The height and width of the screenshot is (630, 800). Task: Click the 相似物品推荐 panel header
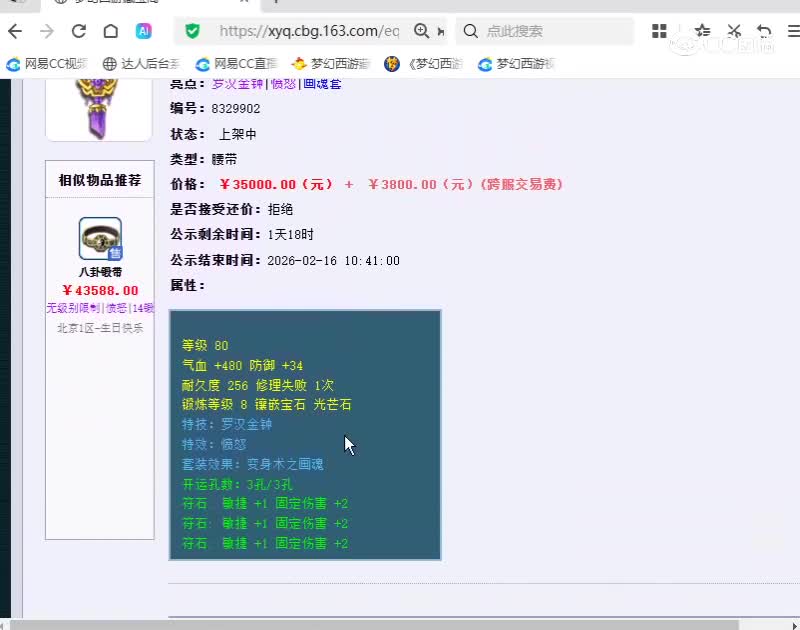pos(100,180)
